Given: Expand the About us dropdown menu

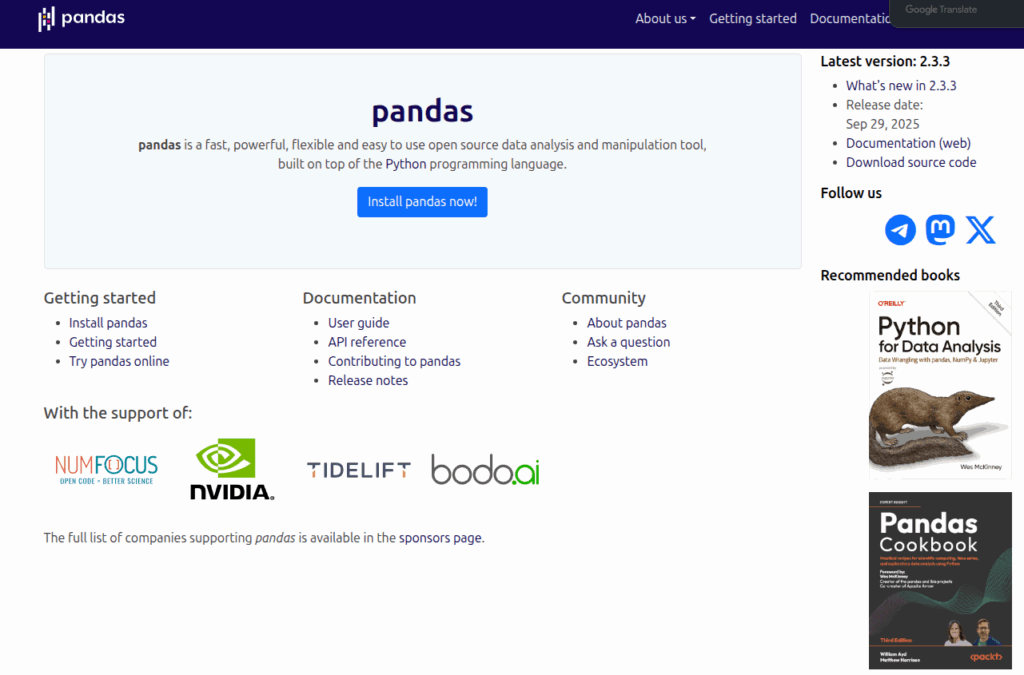Looking at the screenshot, I should [665, 18].
